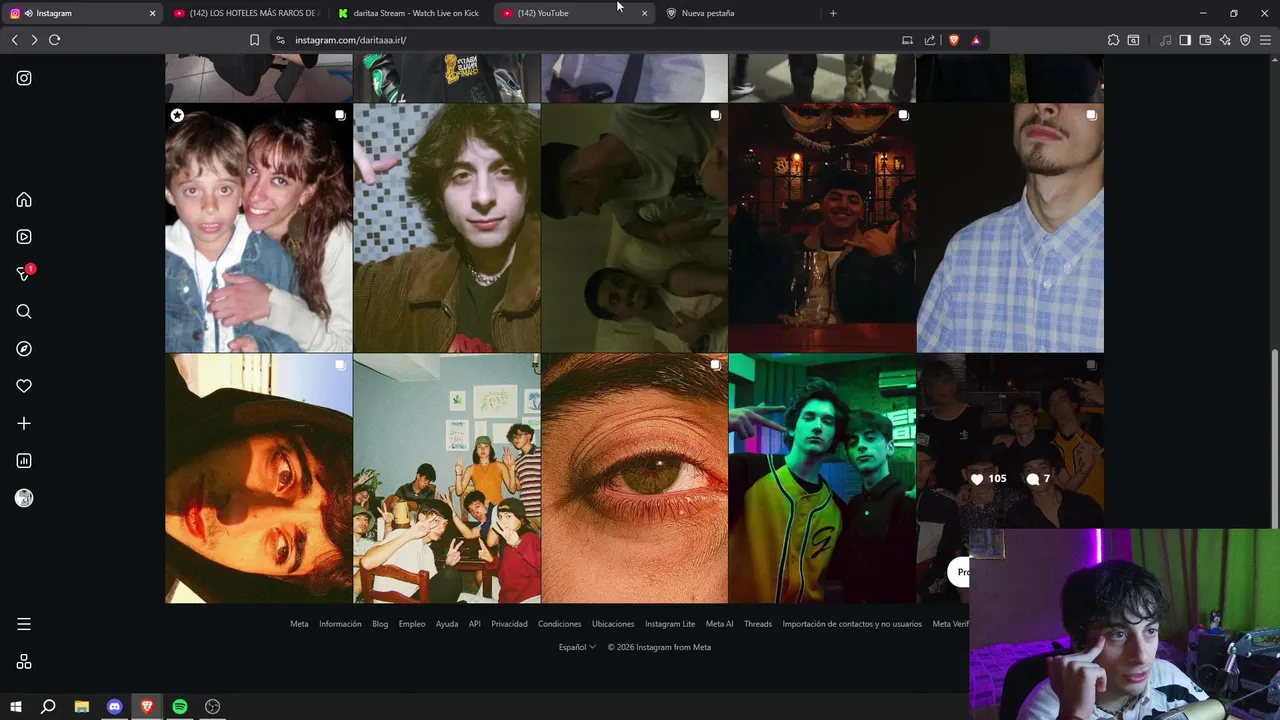Switch to LOS HOTELES MÁS RAROS YouTube tab

pyautogui.click(x=246, y=13)
